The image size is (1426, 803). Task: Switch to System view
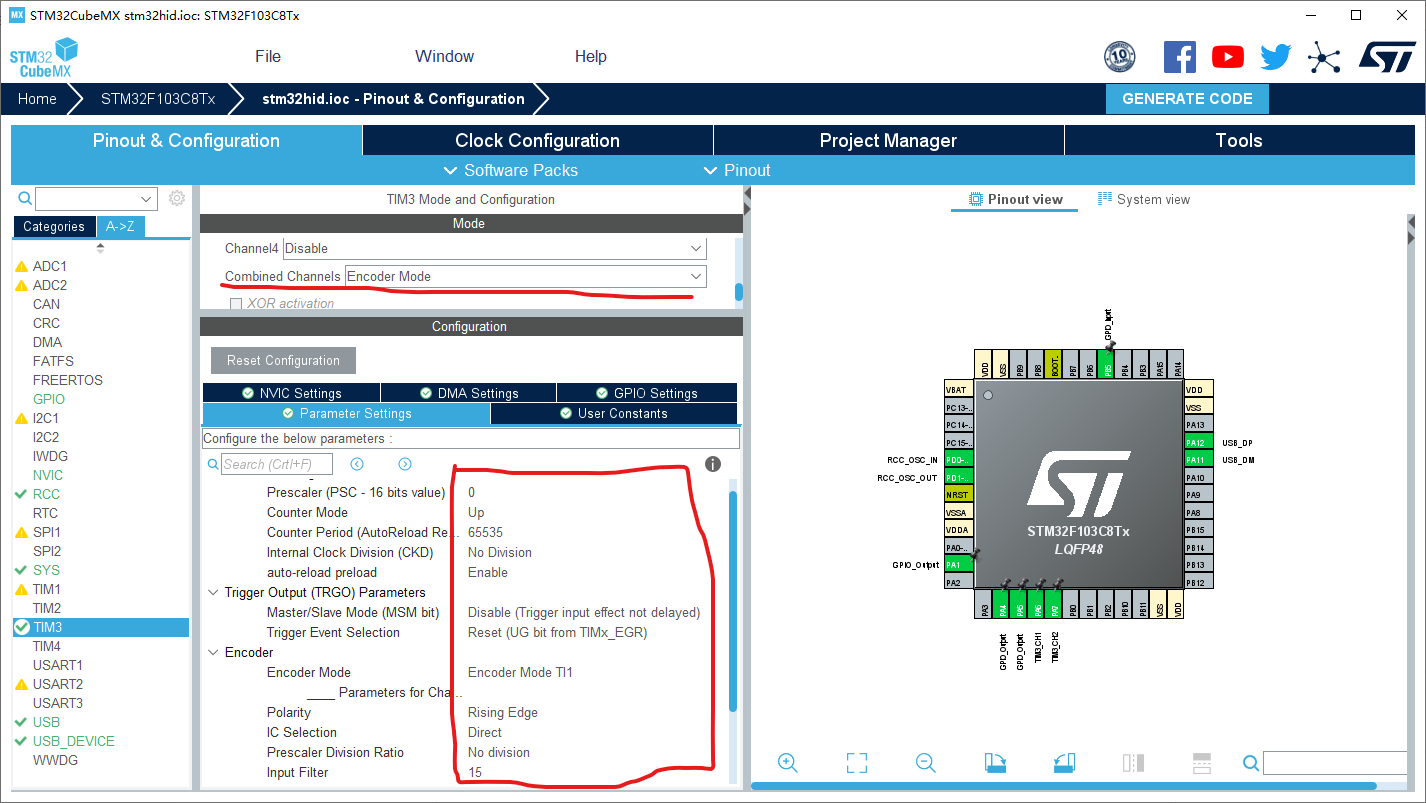1144,199
